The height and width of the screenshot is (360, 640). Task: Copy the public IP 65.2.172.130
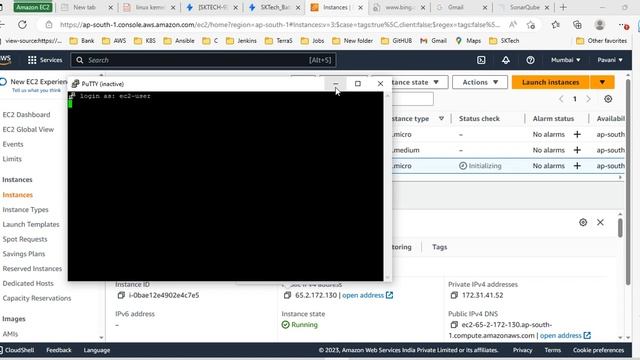pyautogui.click(x=287, y=295)
